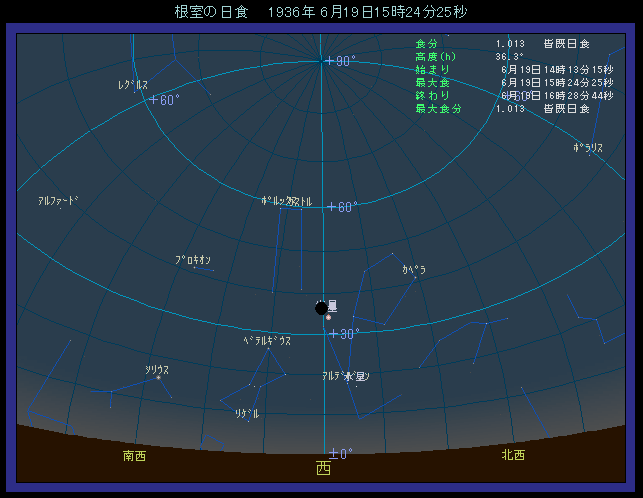Click the Procyon (プロキオン) star label
Viewport: 643px width, 498px height.
pyautogui.click(x=192, y=260)
